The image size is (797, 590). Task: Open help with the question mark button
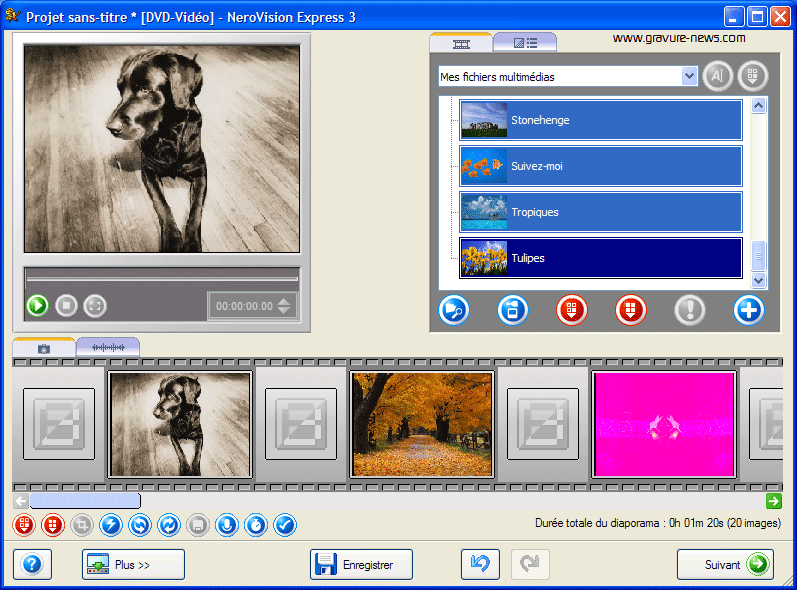[33, 564]
